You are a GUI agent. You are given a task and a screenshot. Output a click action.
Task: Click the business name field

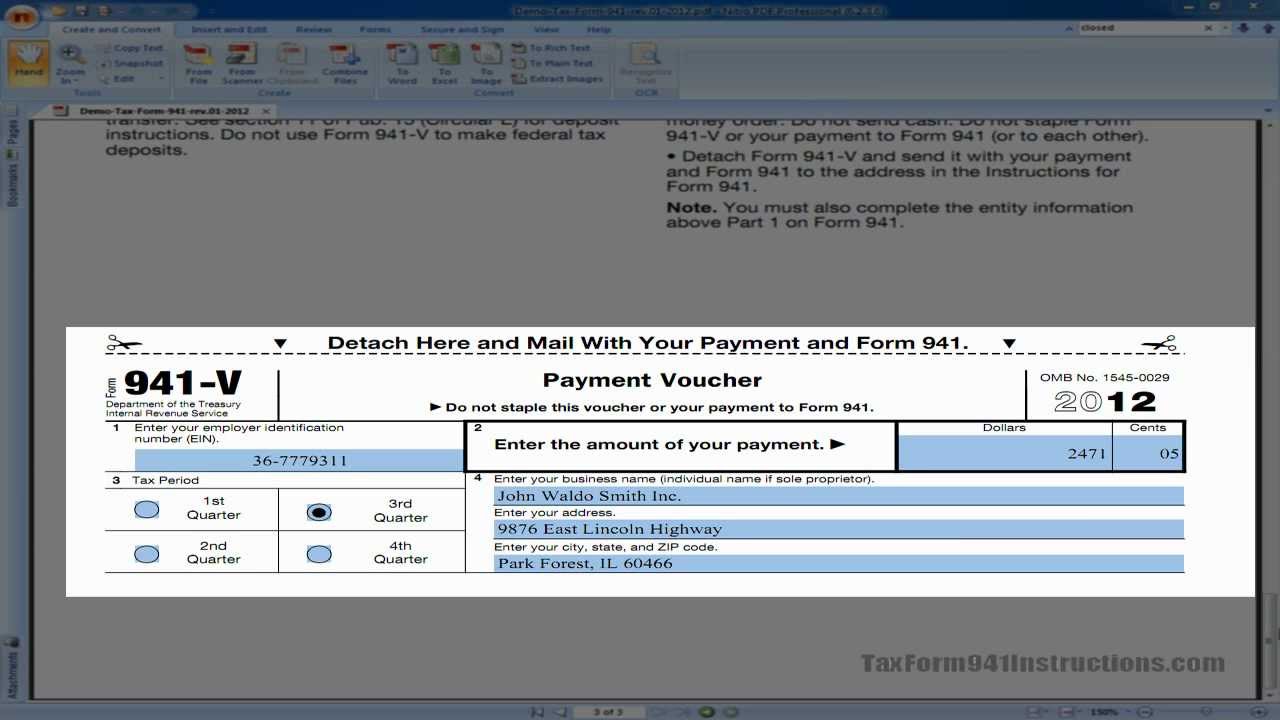[x=839, y=496]
